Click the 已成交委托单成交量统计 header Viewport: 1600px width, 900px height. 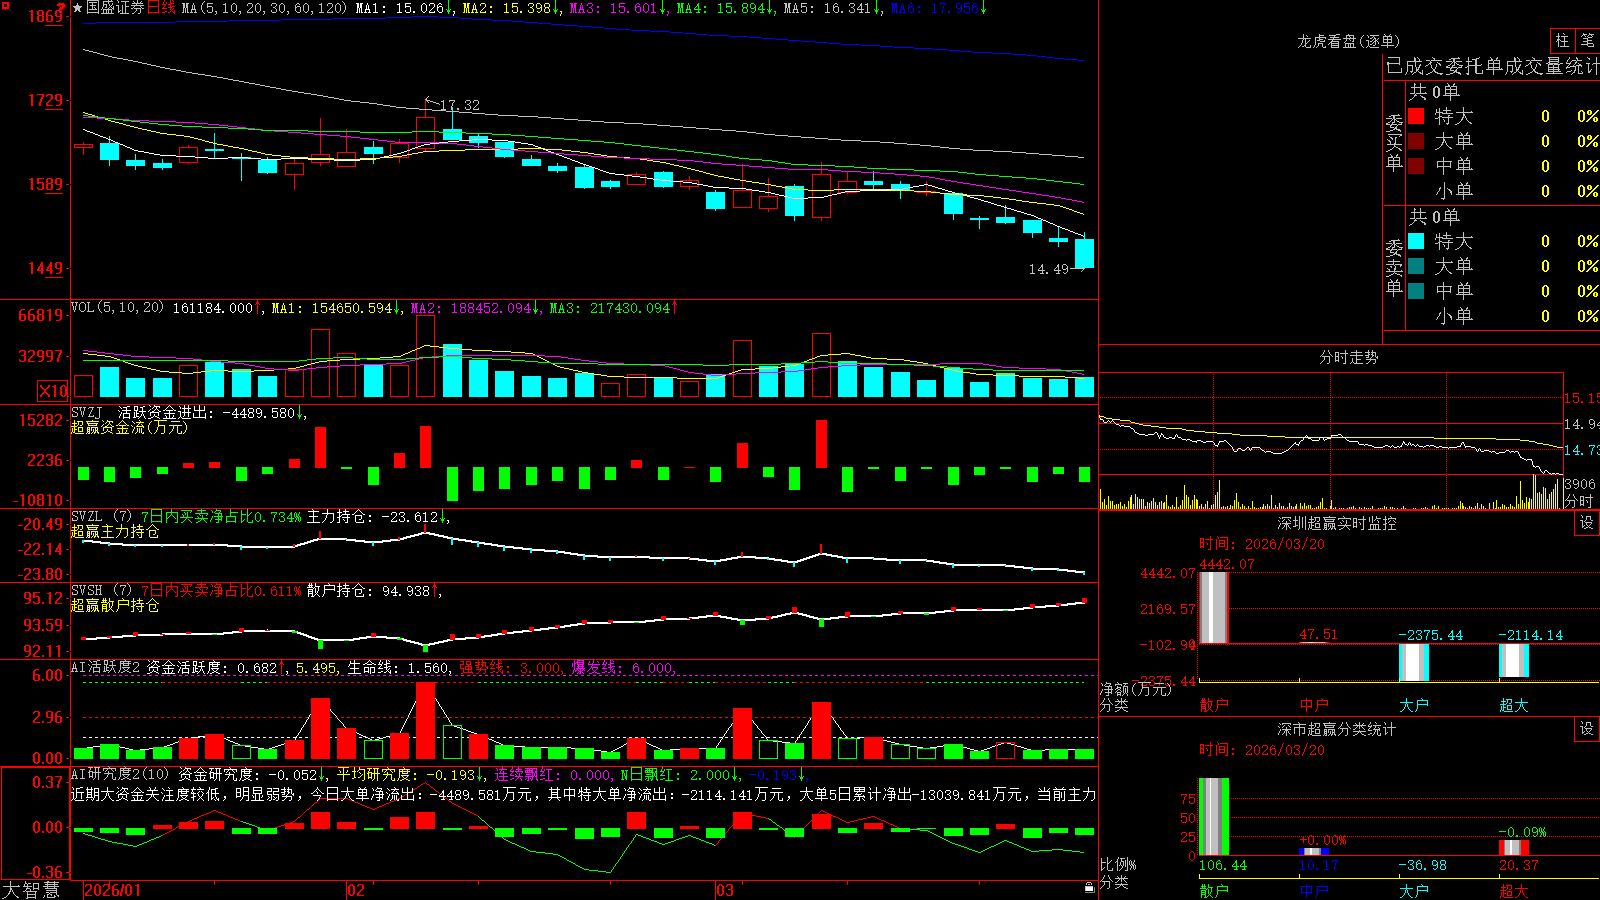(x=1492, y=66)
